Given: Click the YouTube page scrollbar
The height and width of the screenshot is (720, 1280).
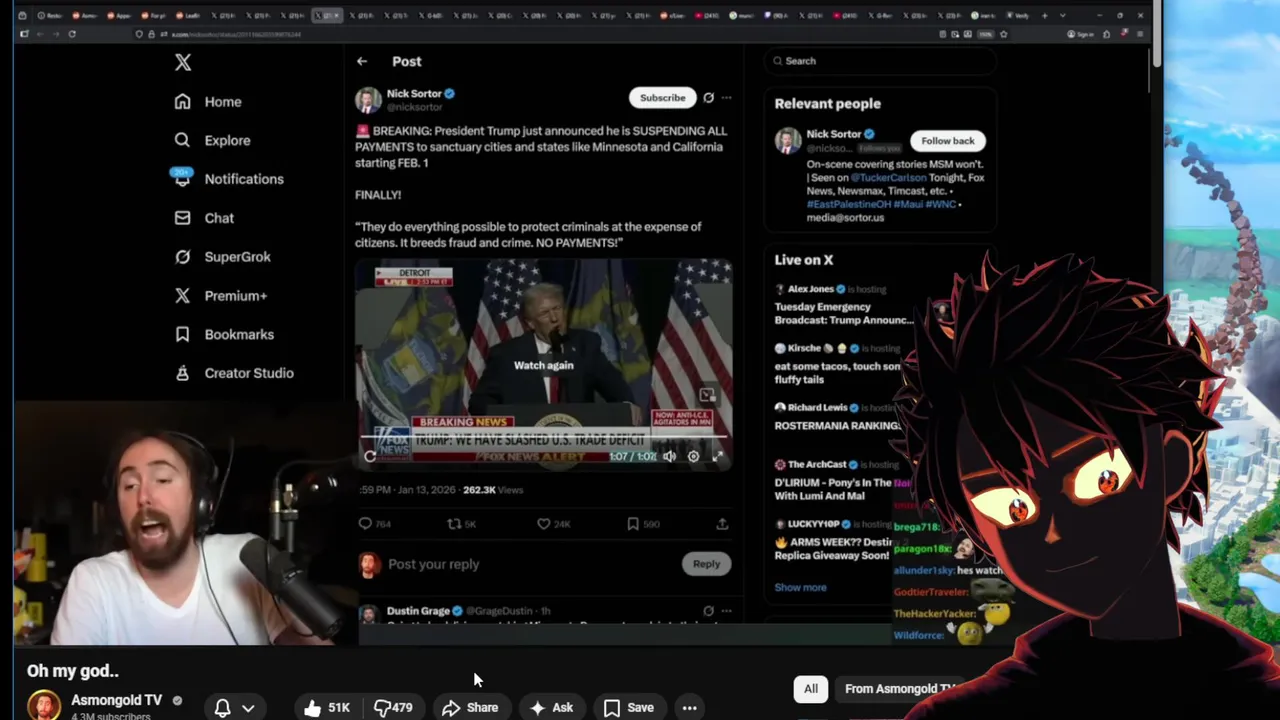Looking at the screenshot, I should pos(1157,35).
